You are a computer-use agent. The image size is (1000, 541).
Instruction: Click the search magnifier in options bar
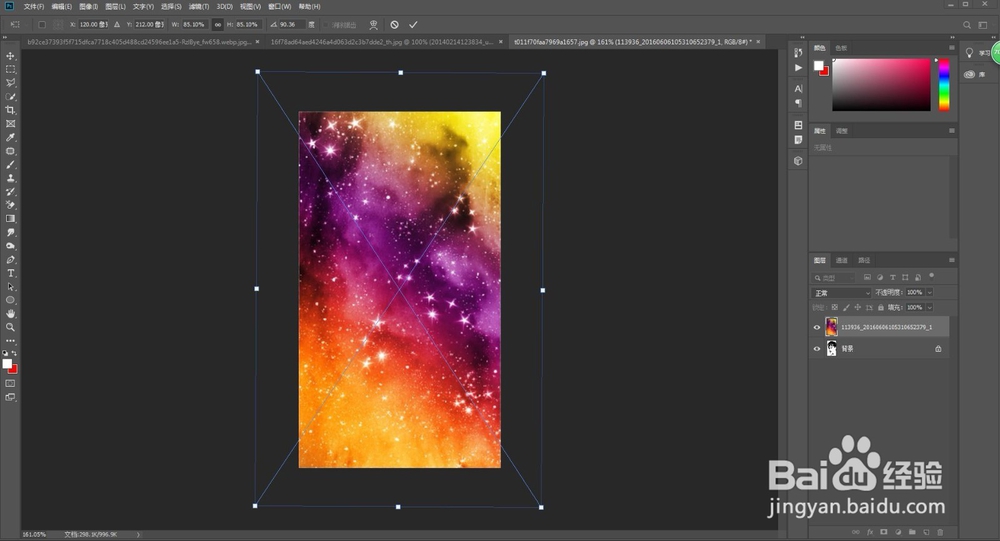(x=967, y=25)
